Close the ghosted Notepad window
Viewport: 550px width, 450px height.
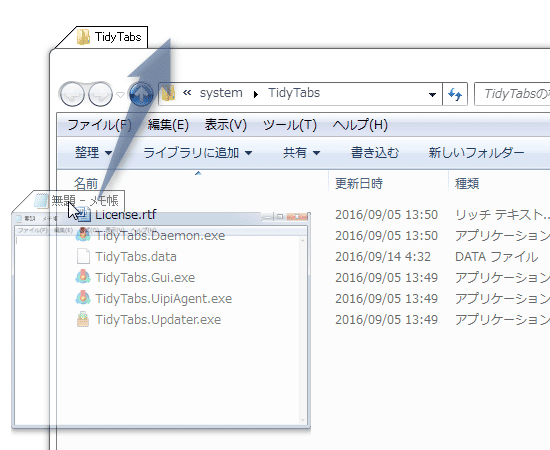(297, 217)
